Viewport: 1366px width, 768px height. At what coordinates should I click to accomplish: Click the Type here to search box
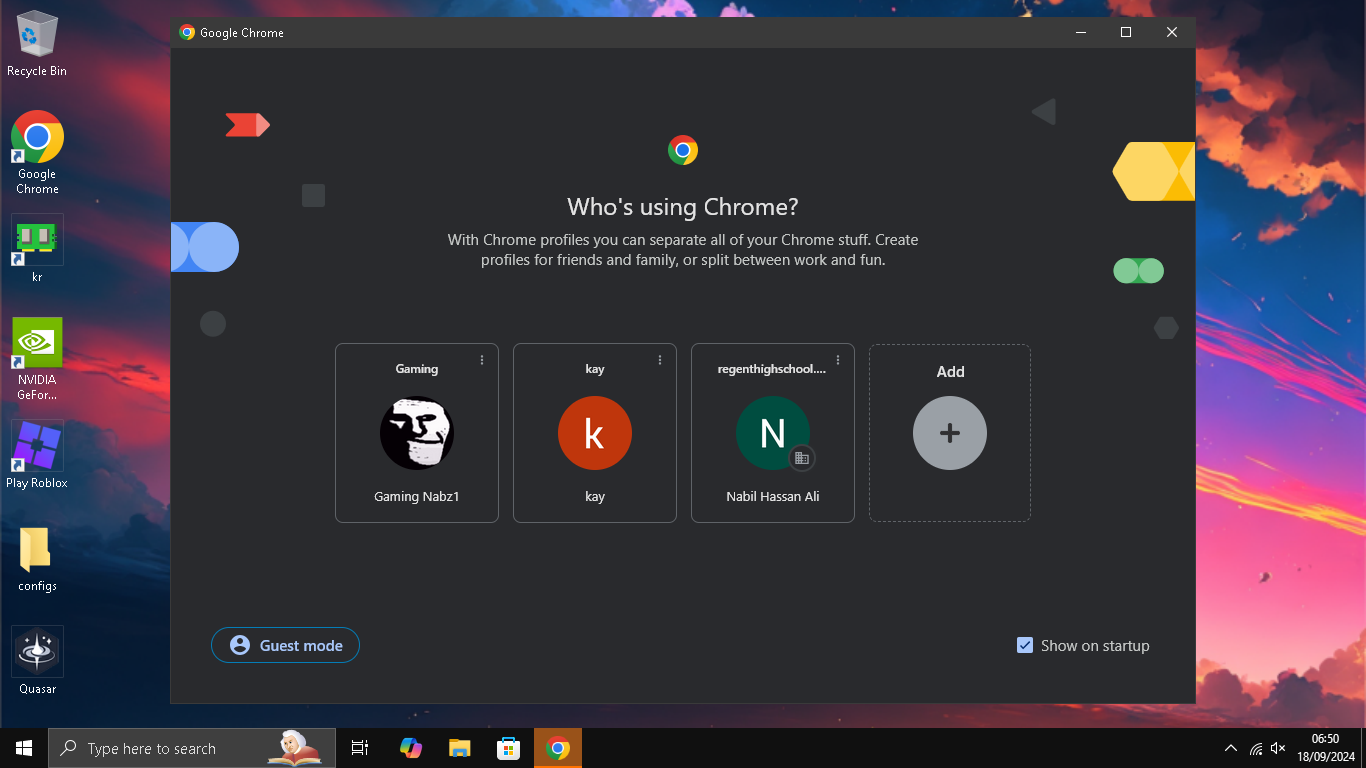[191, 748]
